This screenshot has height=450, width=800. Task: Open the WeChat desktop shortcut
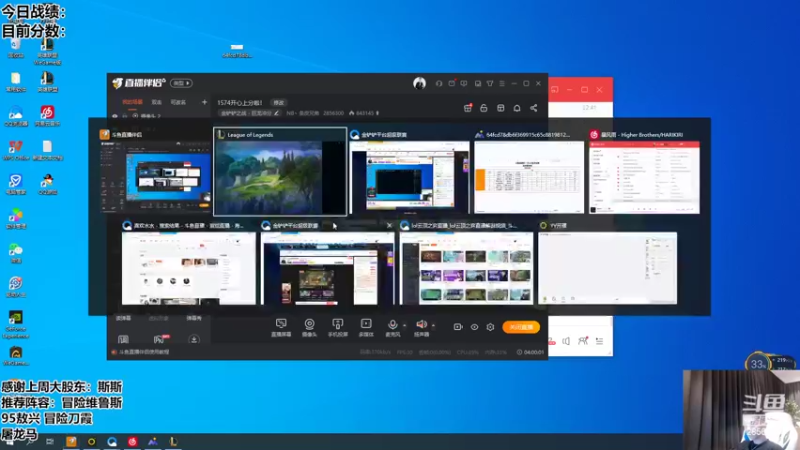coord(16,253)
